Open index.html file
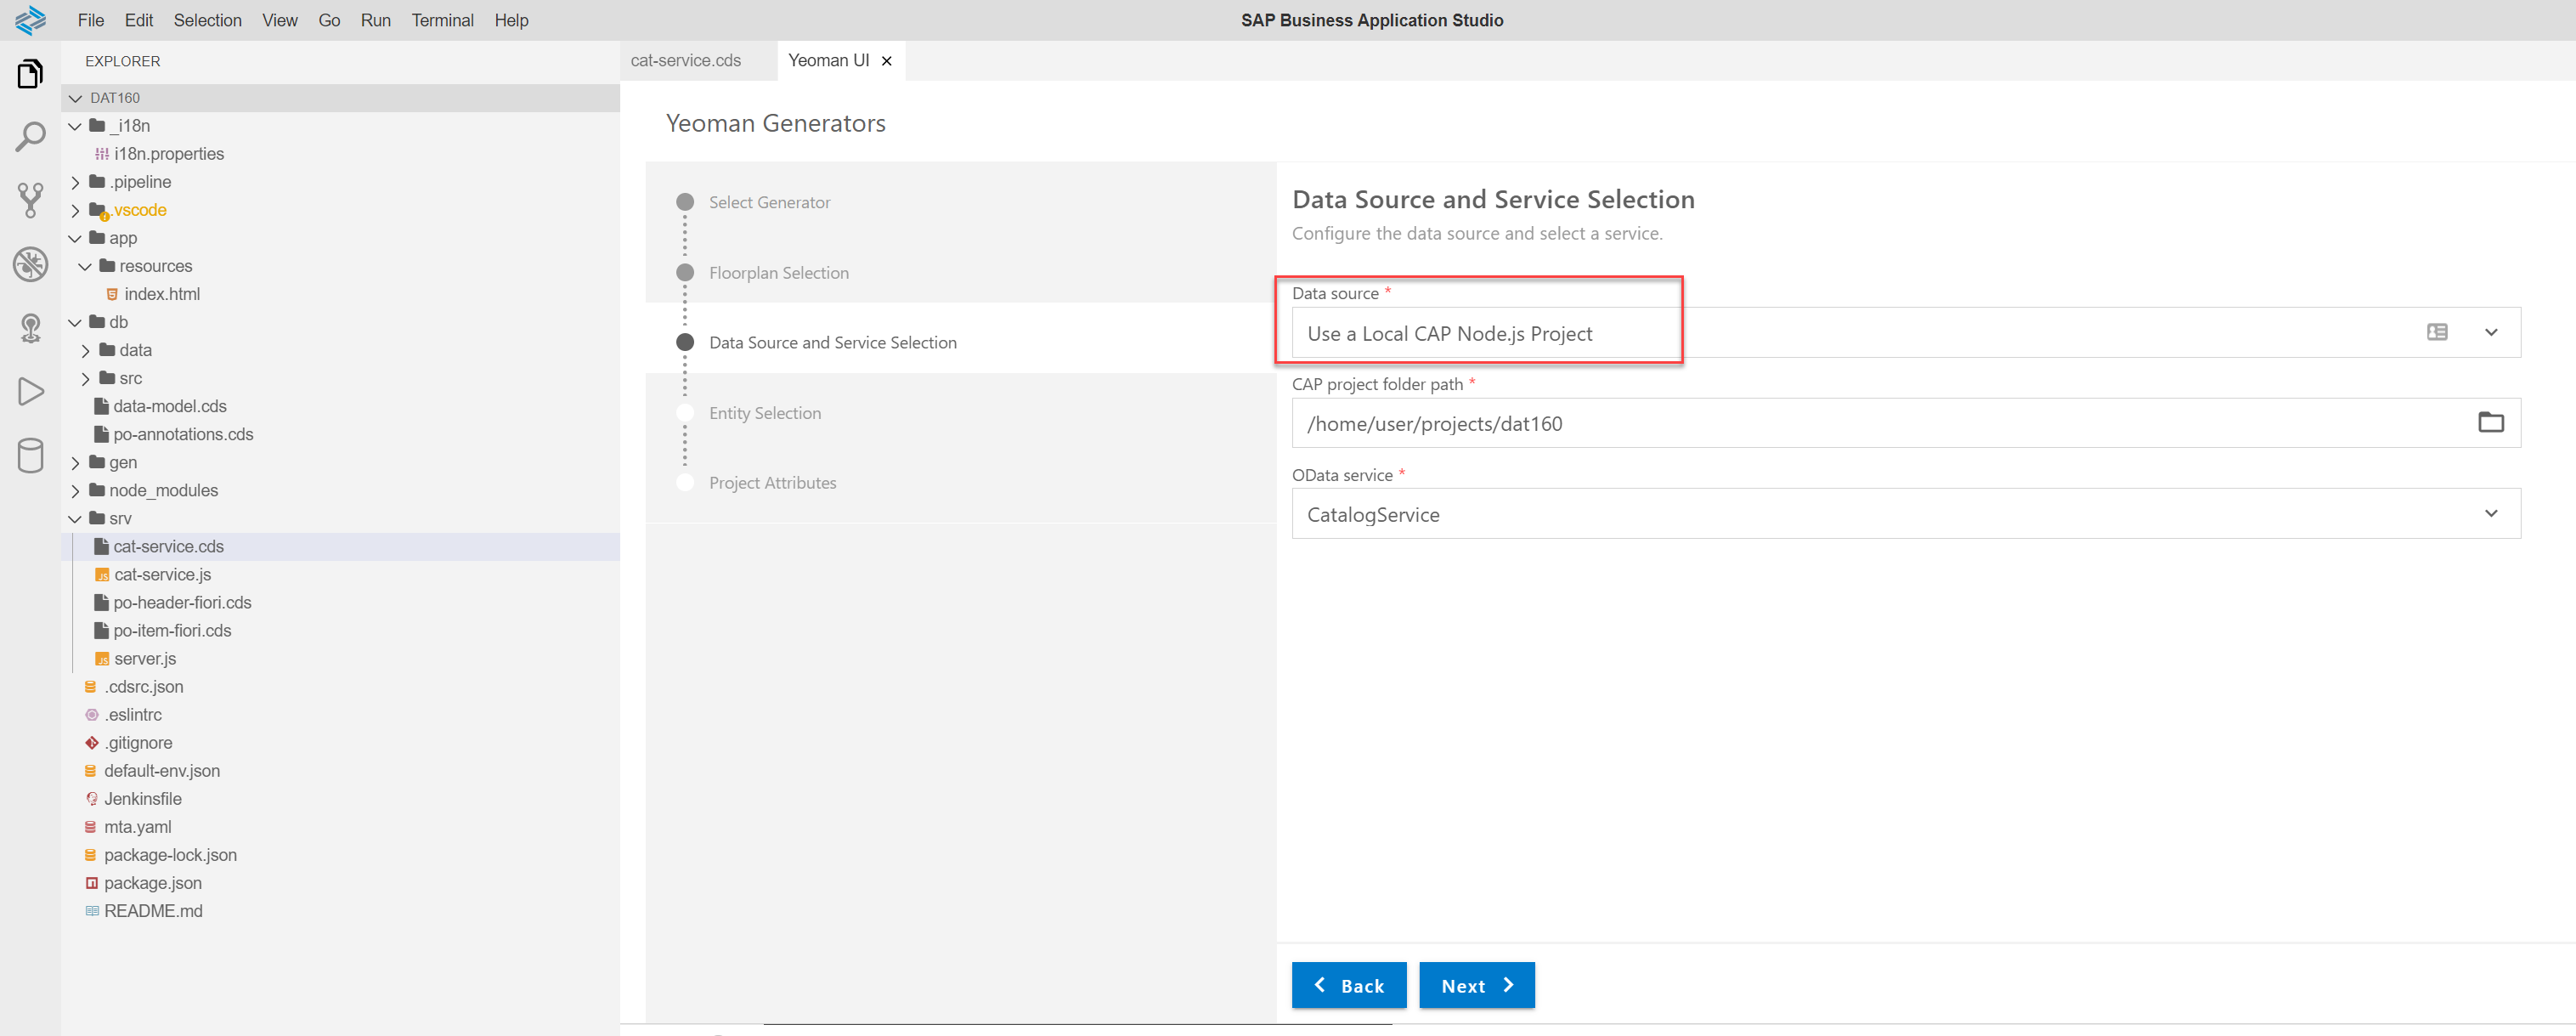Image resolution: width=2576 pixels, height=1036 pixels. click(x=162, y=294)
